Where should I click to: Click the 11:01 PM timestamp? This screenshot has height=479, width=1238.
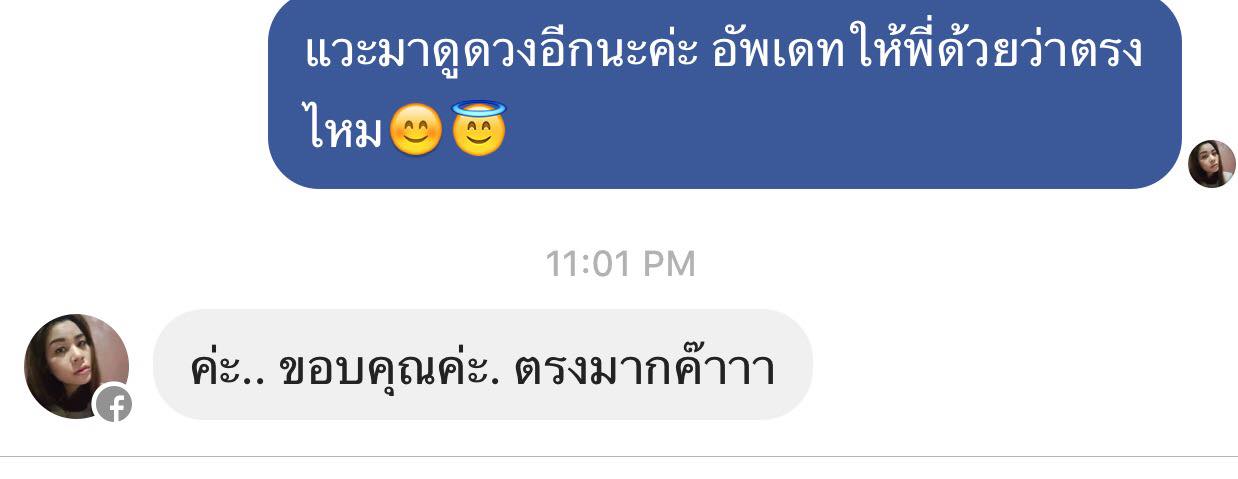point(620,264)
